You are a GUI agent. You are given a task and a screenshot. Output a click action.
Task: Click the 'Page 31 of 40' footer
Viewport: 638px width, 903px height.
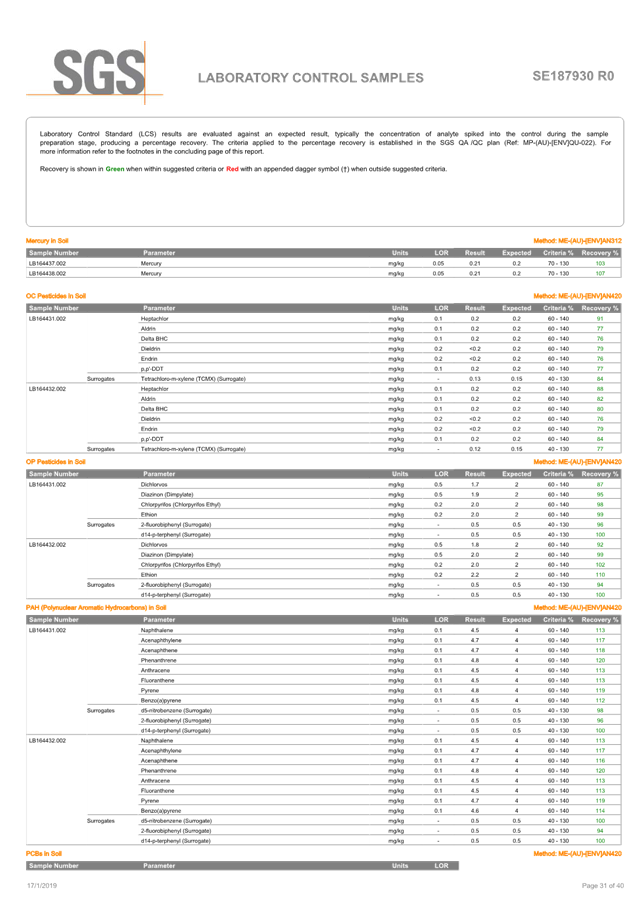pos(602,886)
